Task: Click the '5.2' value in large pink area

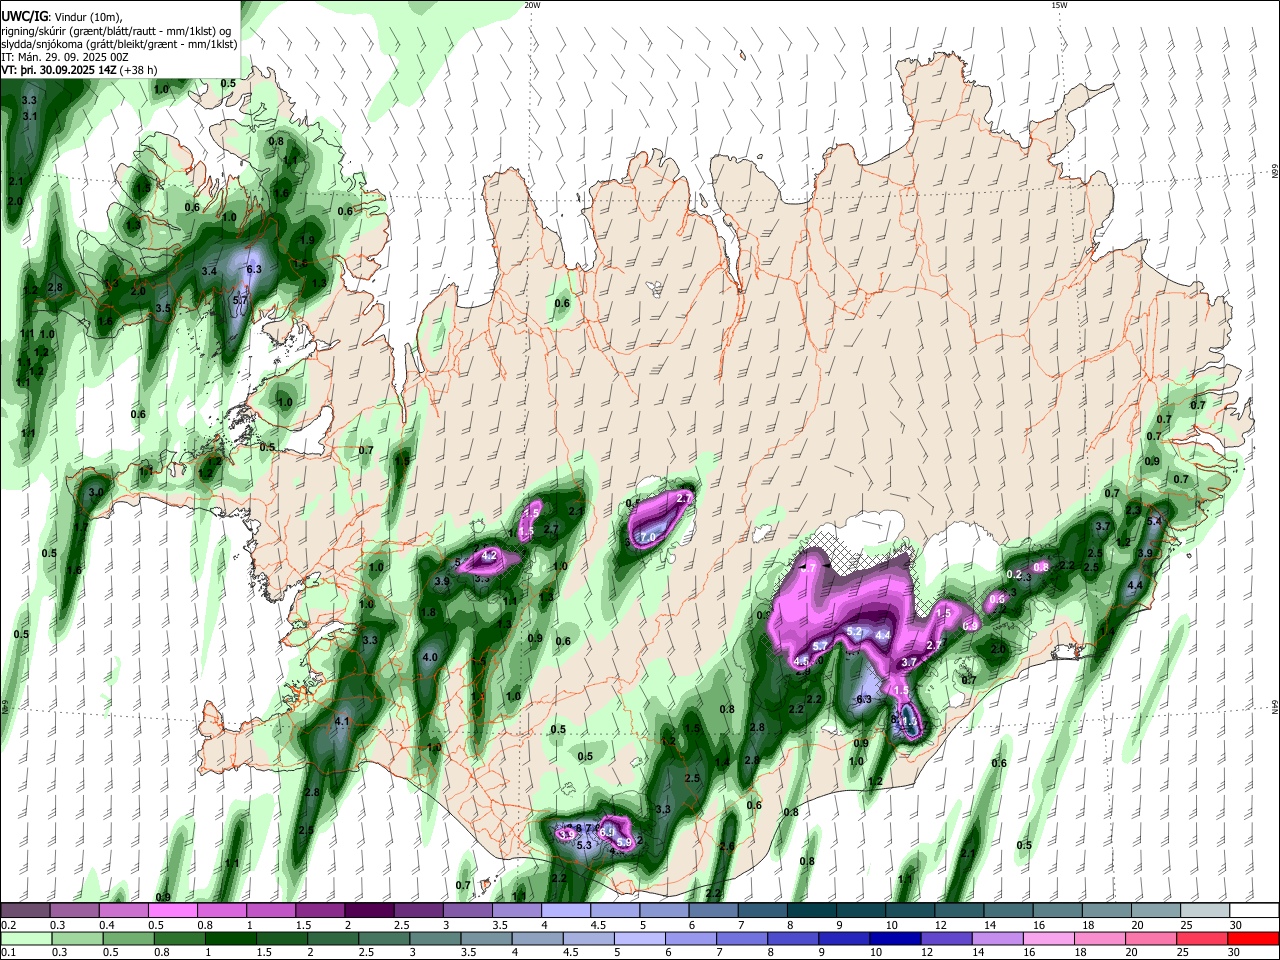Action: (x=854, y=632)
